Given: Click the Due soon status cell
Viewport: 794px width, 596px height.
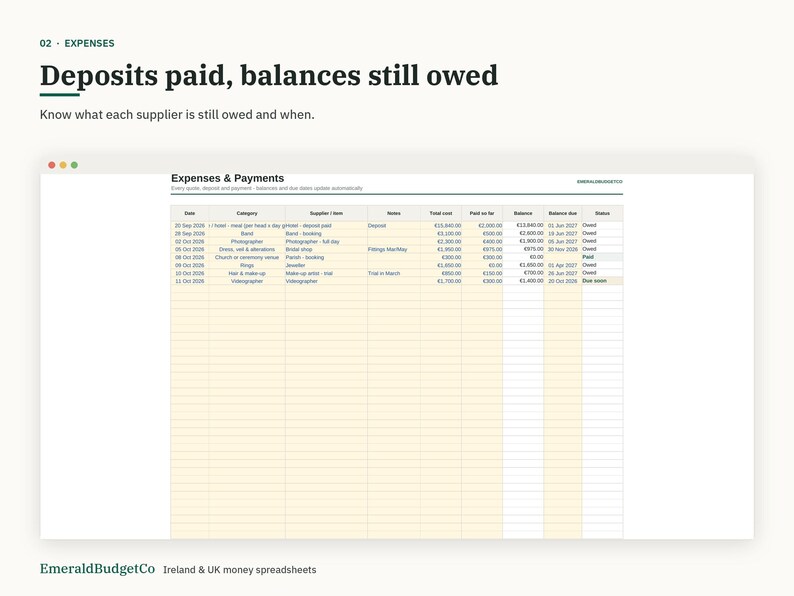Looking at the screenshot, I should pyautogui.click(x=603, y=281).
